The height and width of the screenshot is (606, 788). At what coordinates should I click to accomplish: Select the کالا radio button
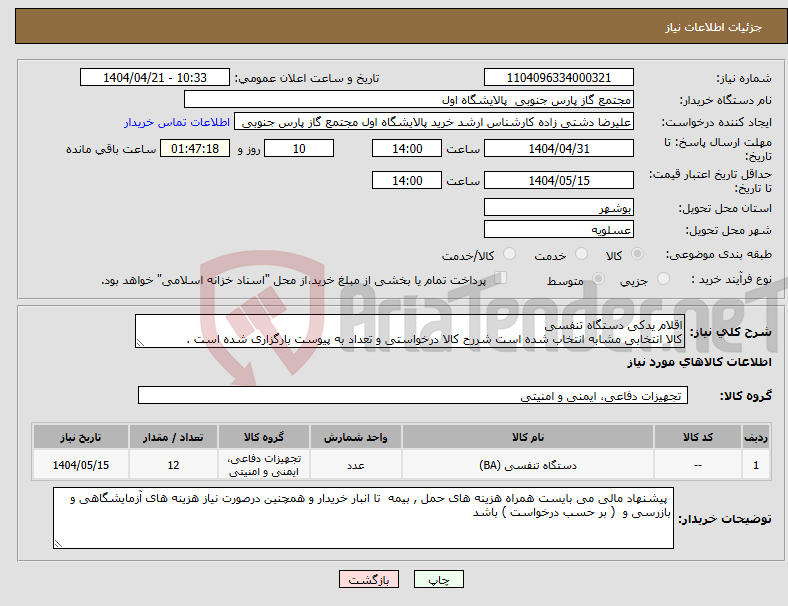pos(637,254)
